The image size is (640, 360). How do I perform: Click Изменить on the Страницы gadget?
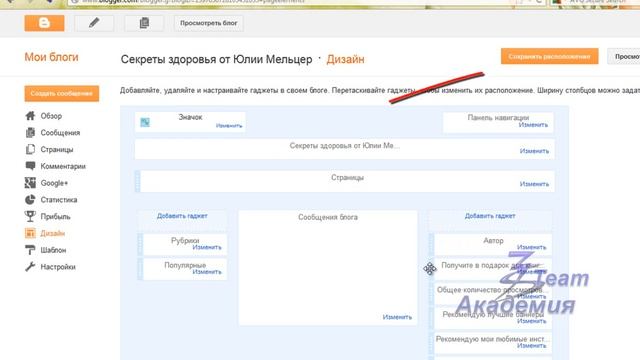pyautogui.click(x=534, y=184)
